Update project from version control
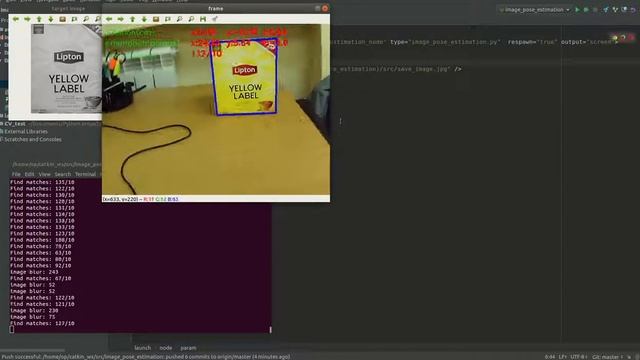The height and width of the screenshot is (360, 640). (606, 9)
